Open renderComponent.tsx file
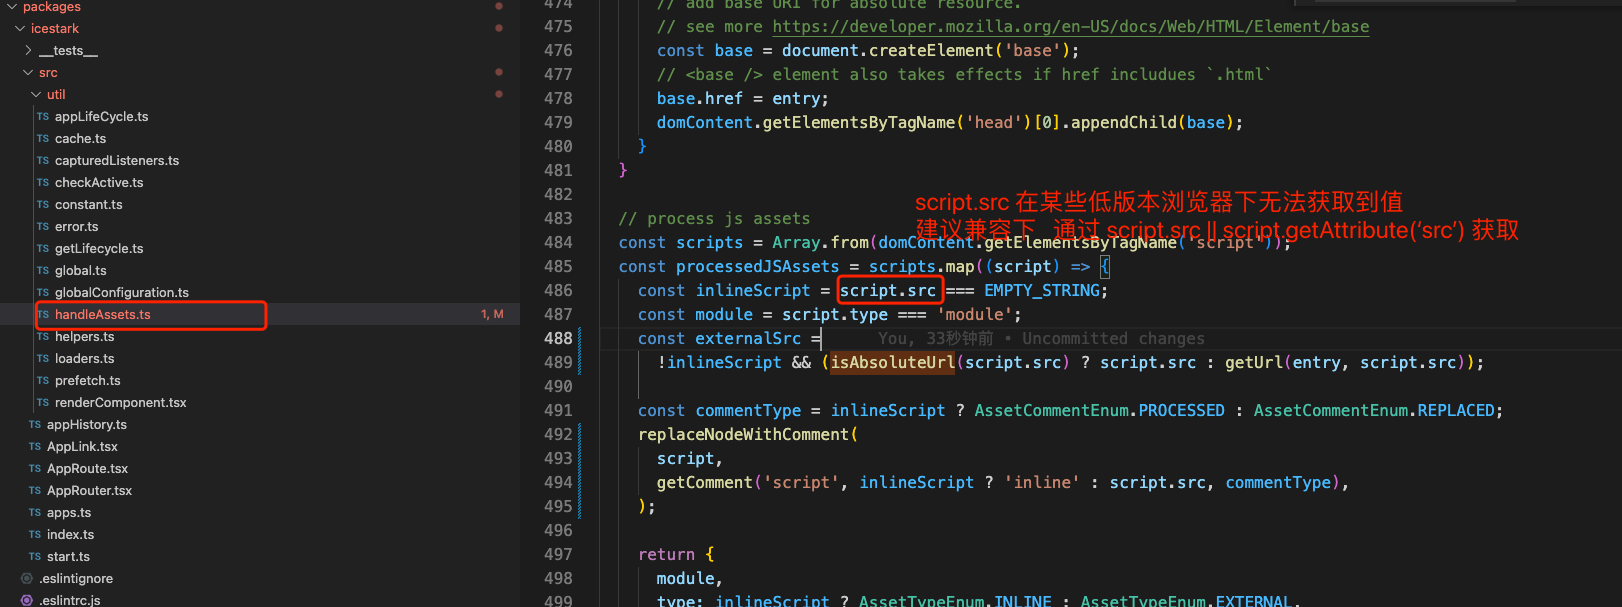Image resolution: width=1622 pixels, height=607 pixels. pyautogui.click(x=121, y=402)
